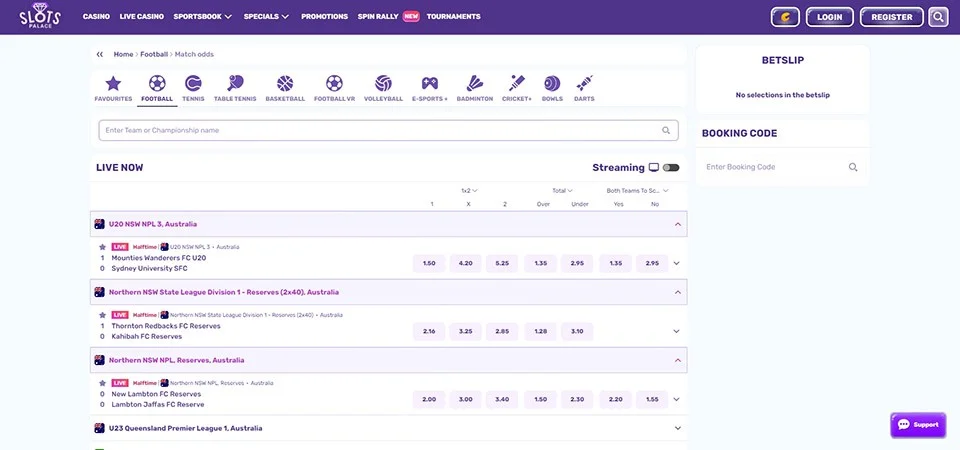Open site search magnifier in header
960x450 pixels.
(938, 17)
